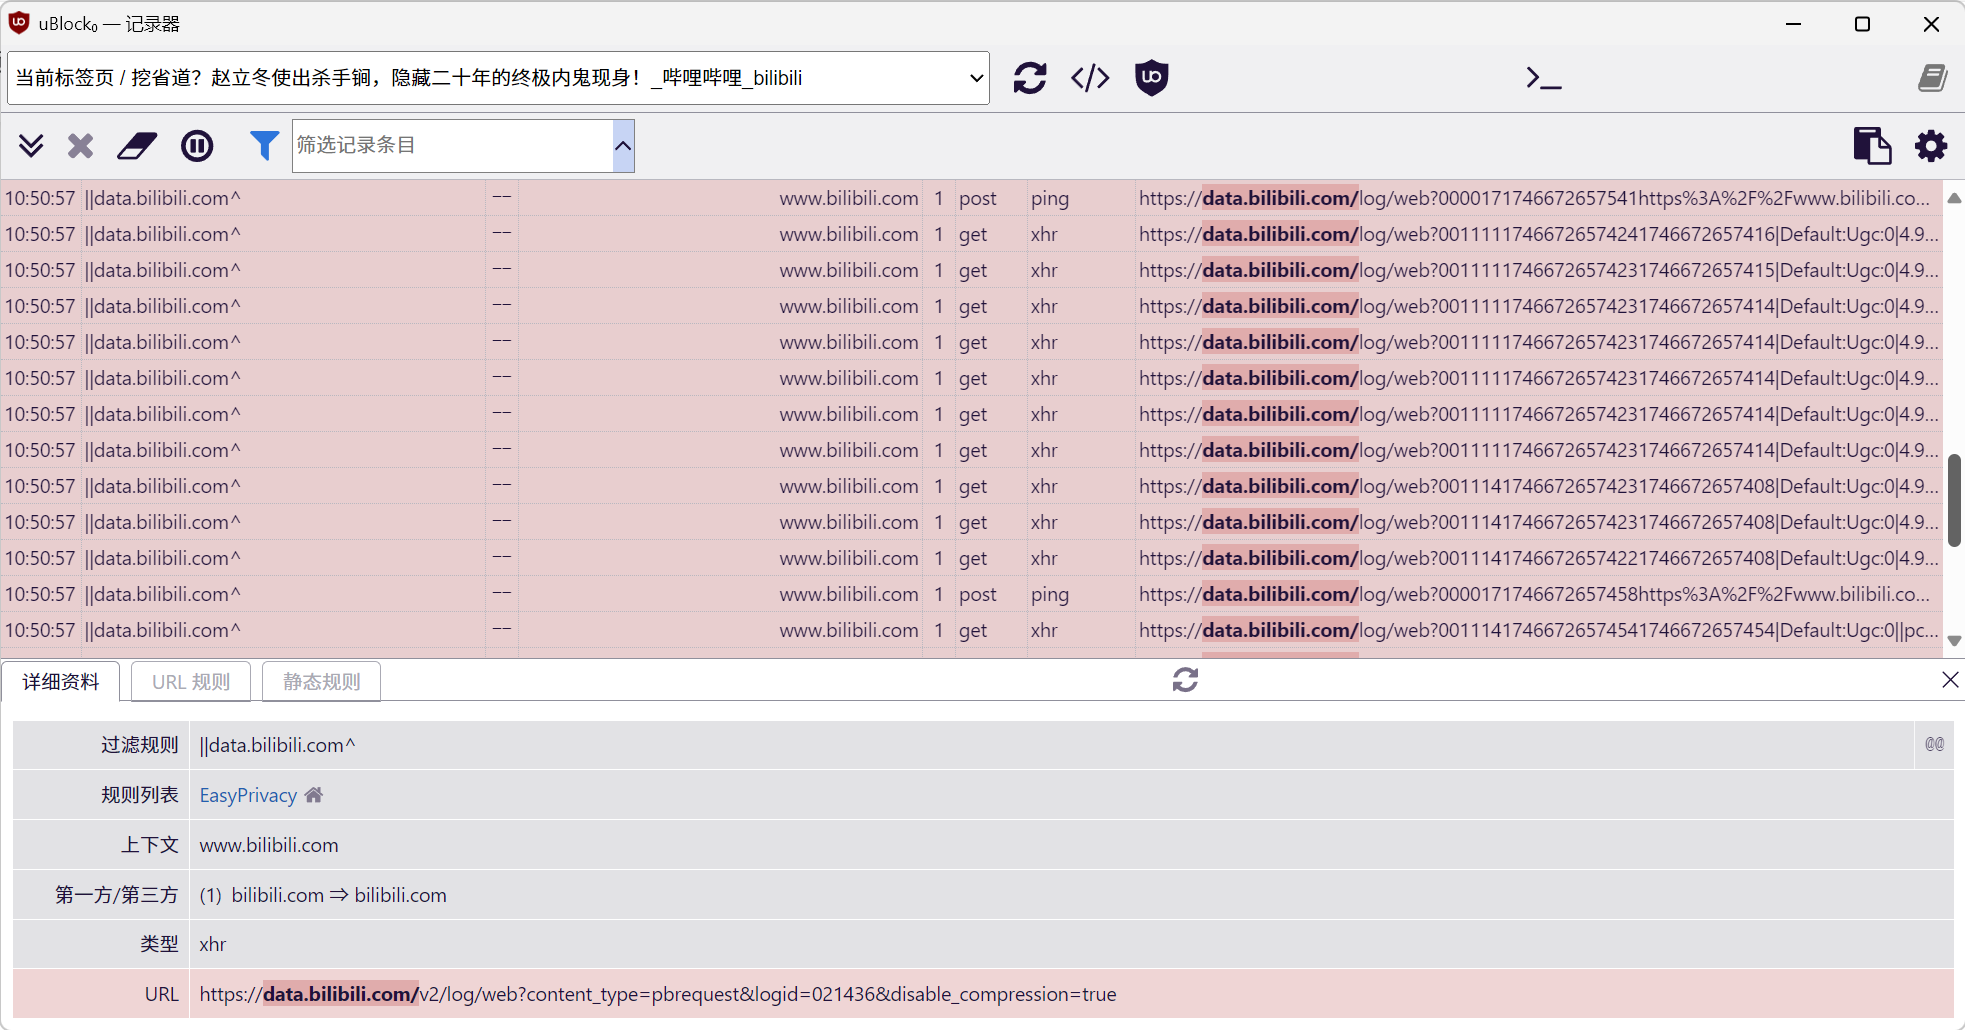Click the filter rule ||data.bilibili.com^ detail value
This screenshot has height=1030, width=1965.
277,745
